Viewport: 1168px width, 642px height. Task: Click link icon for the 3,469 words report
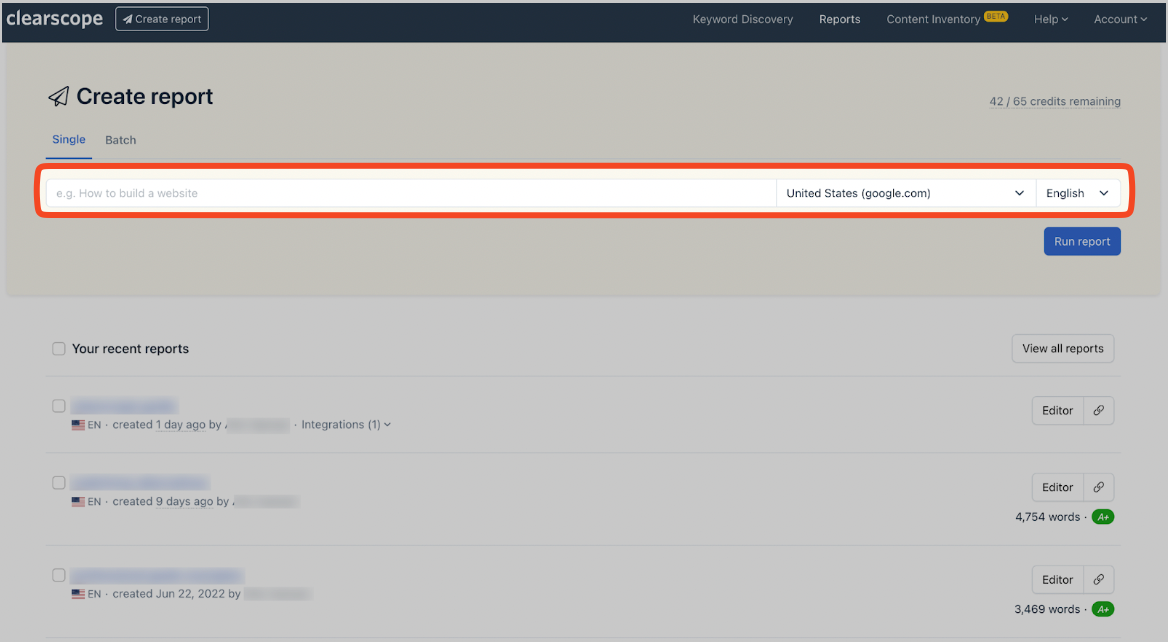[1099, 579]
